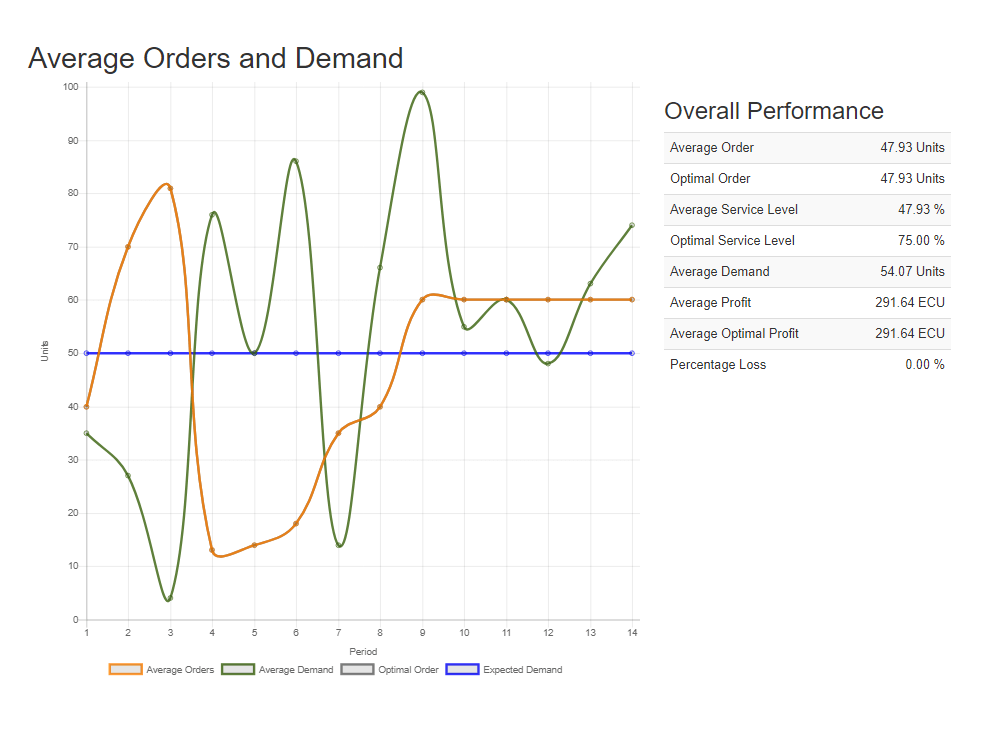Click the '0.00 %' value

coord(925,365)
